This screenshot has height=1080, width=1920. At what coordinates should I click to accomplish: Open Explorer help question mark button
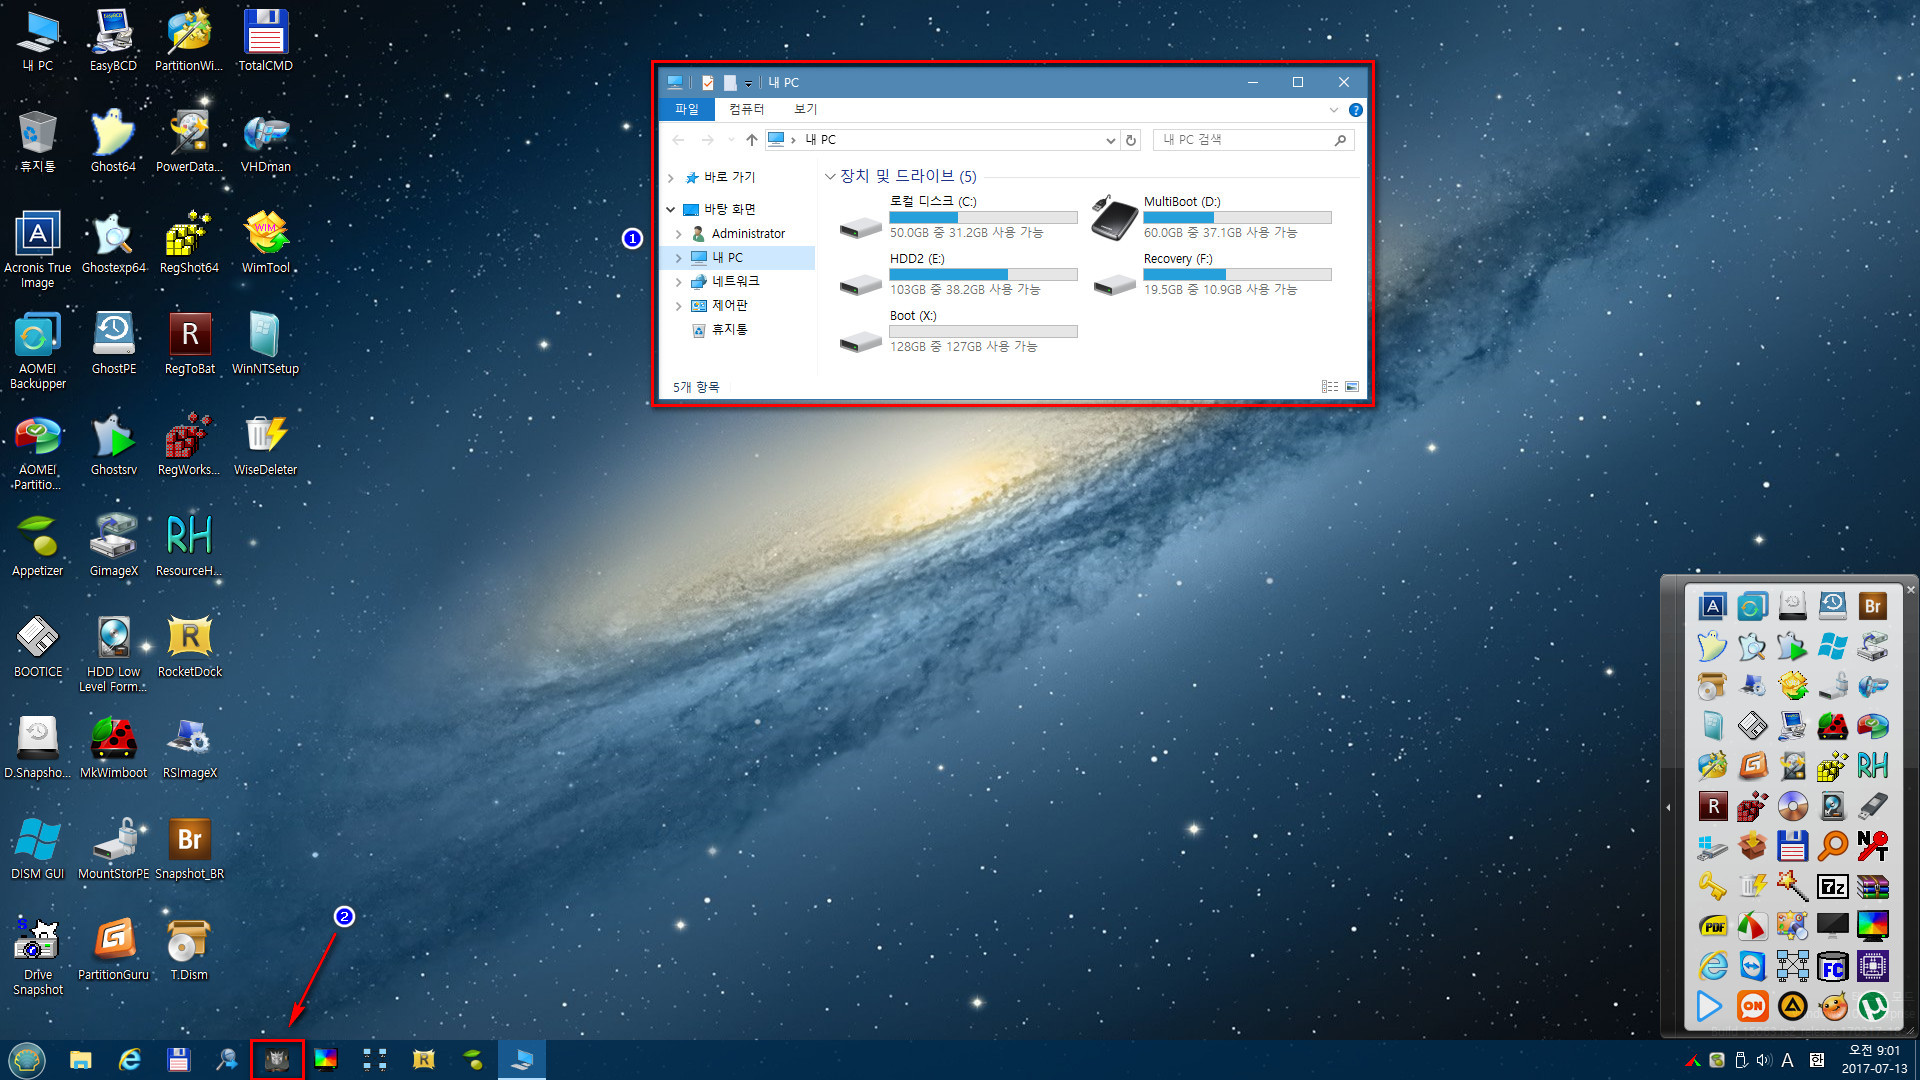coord(1355,110)
